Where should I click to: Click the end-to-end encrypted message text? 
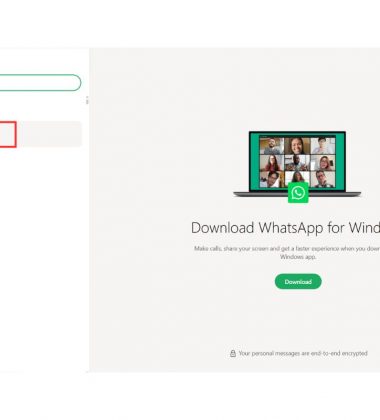tap(303, 353)
